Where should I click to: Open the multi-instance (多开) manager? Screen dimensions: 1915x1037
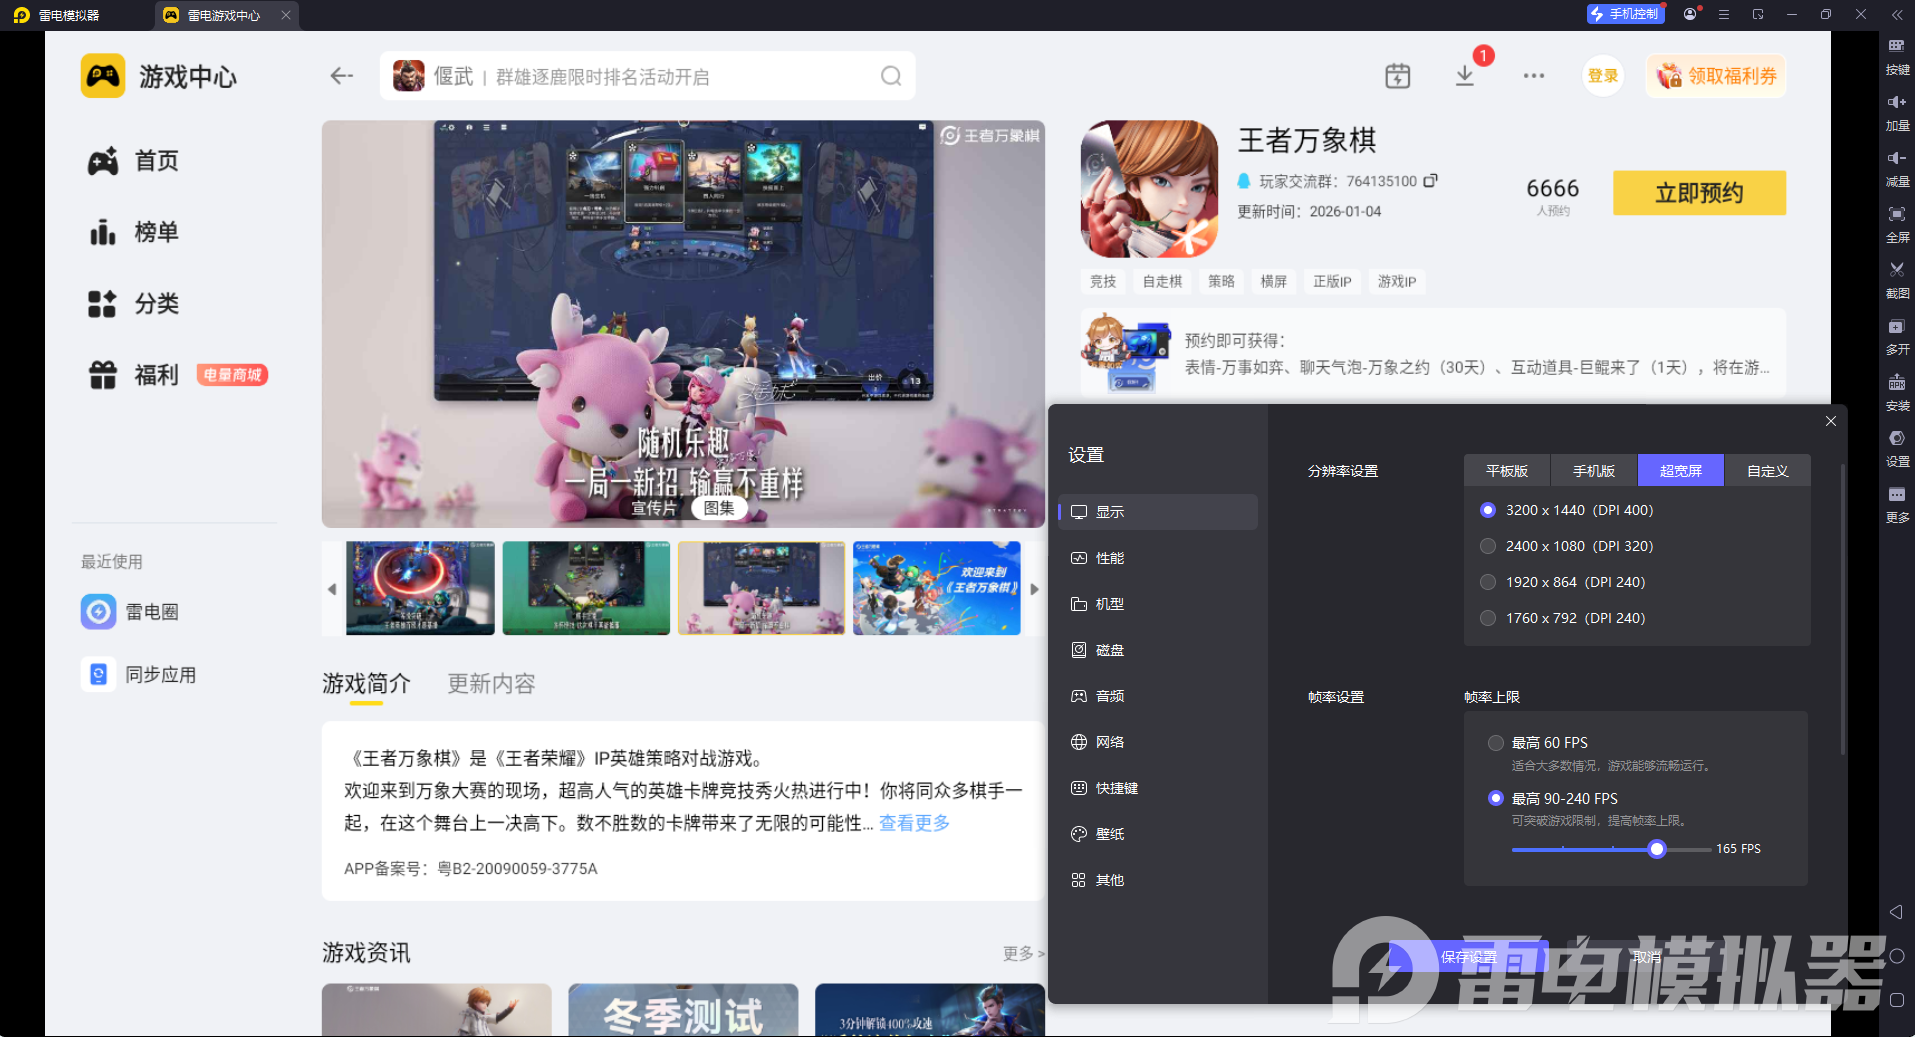1897,334
